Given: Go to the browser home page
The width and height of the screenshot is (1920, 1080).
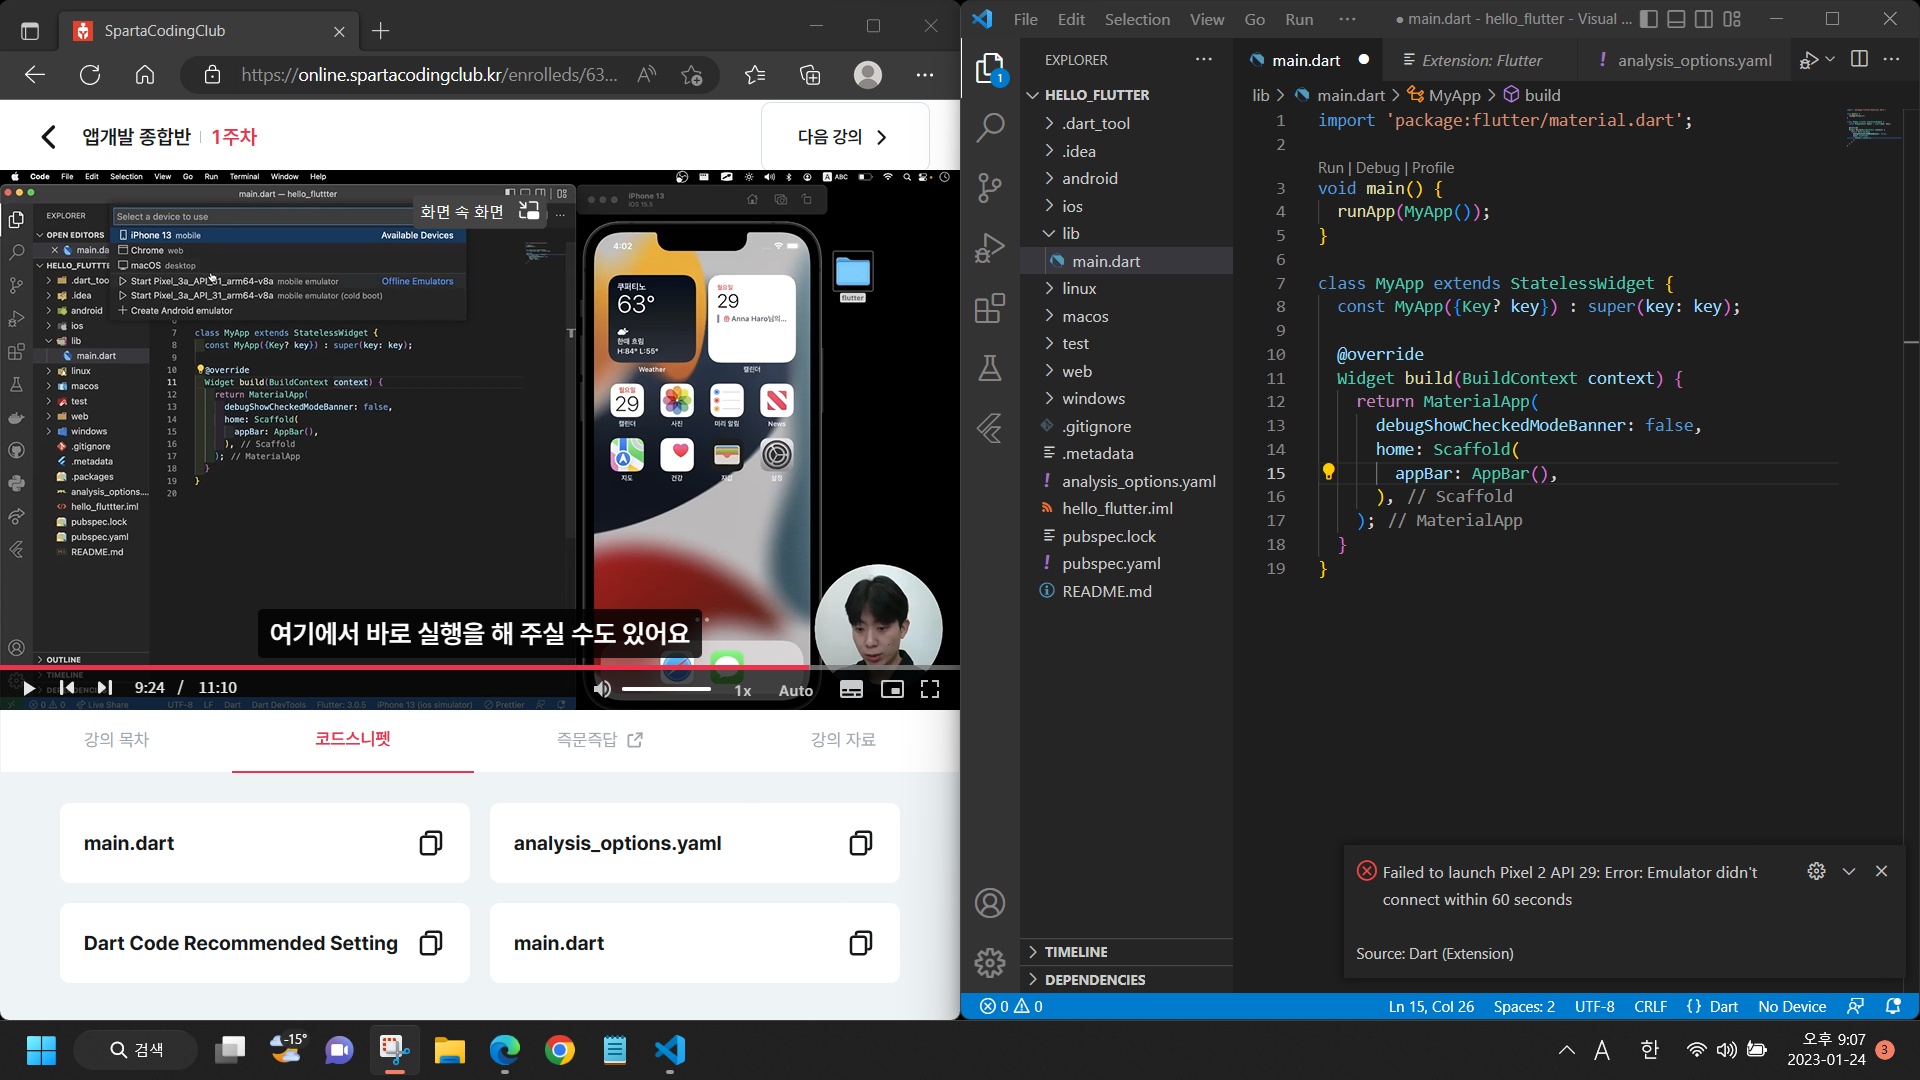Looking at the screenshot, I should [145, 75].
